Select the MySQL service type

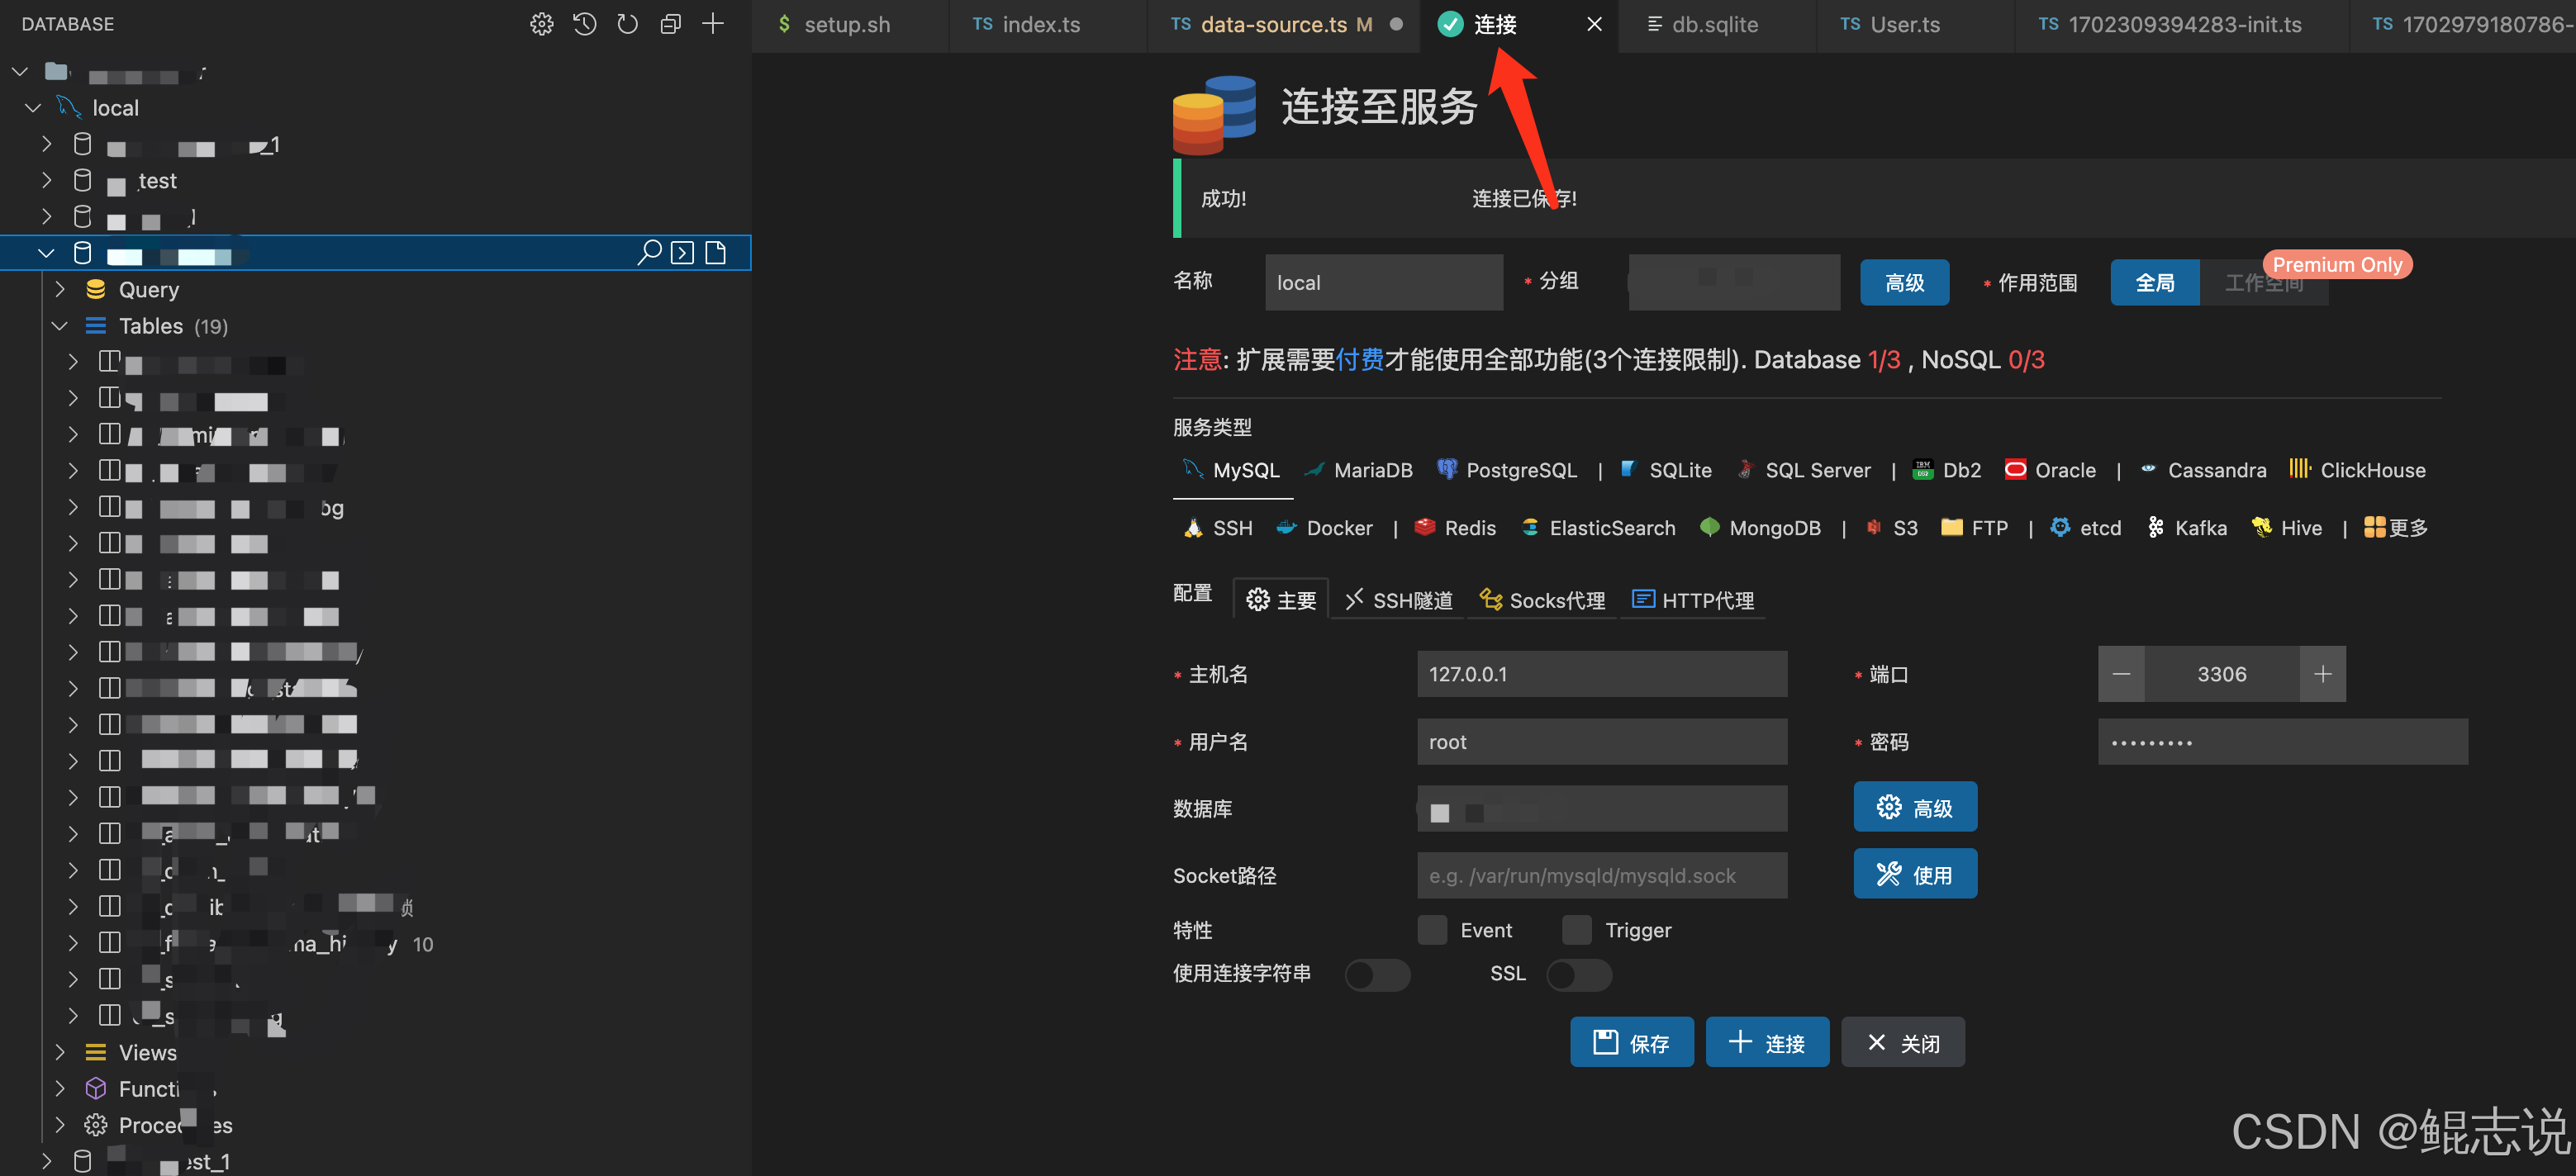tap(1232, 470)
